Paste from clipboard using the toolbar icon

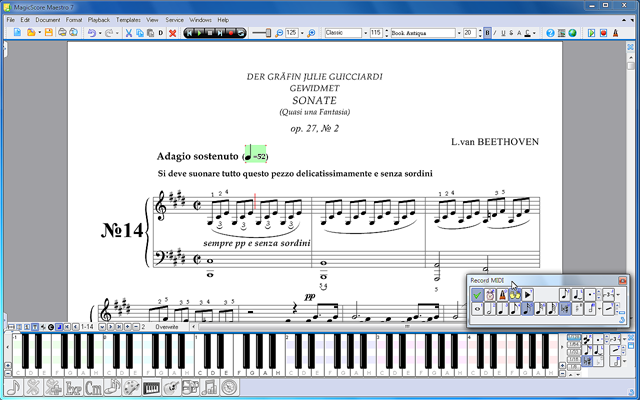[151, 33]
